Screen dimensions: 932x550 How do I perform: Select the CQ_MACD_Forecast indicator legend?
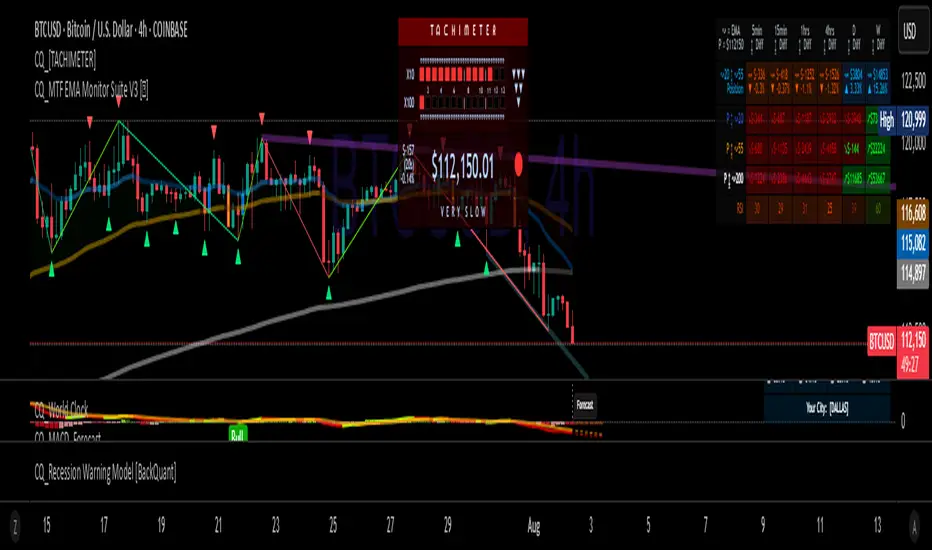tap(67, 437)
